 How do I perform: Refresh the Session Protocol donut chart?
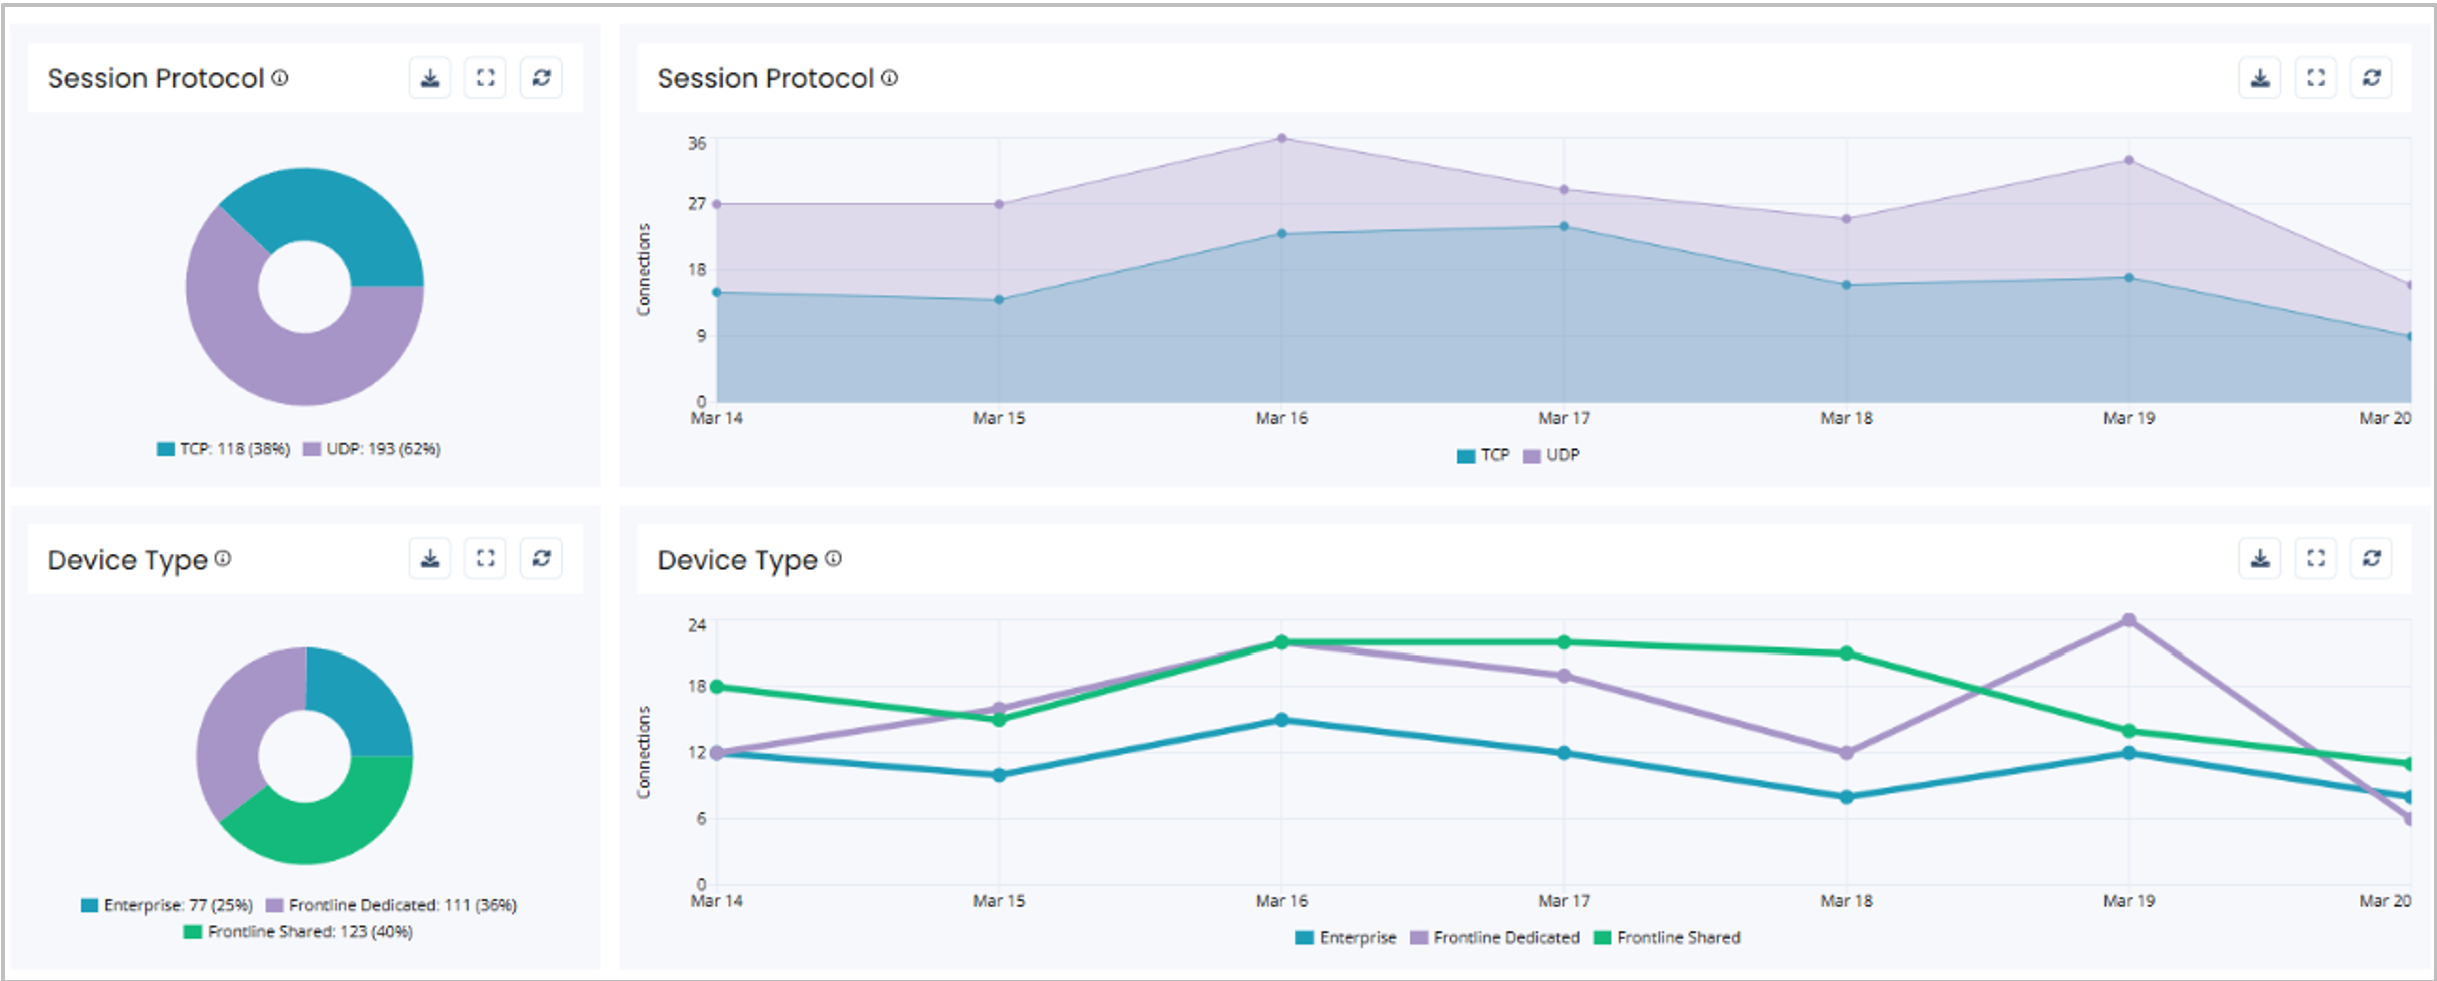pos(542,78)
